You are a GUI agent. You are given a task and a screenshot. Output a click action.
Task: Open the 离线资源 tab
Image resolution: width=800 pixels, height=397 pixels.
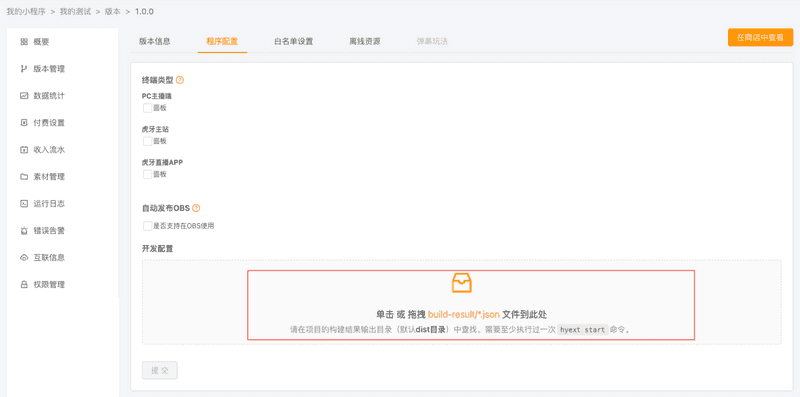coord(365,42)
